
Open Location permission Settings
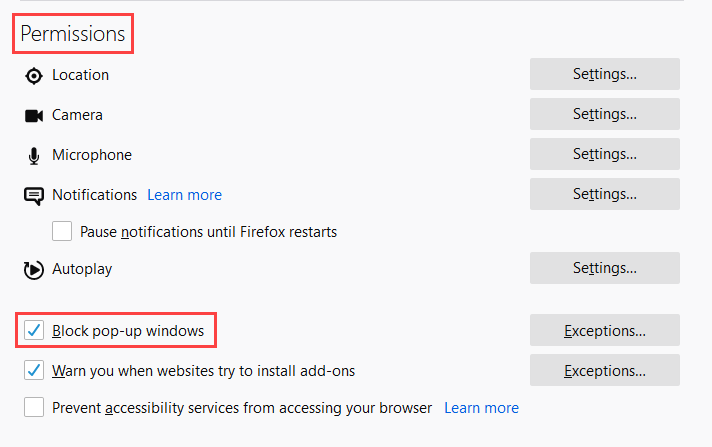pyautogui.click(x=604, y=74)
